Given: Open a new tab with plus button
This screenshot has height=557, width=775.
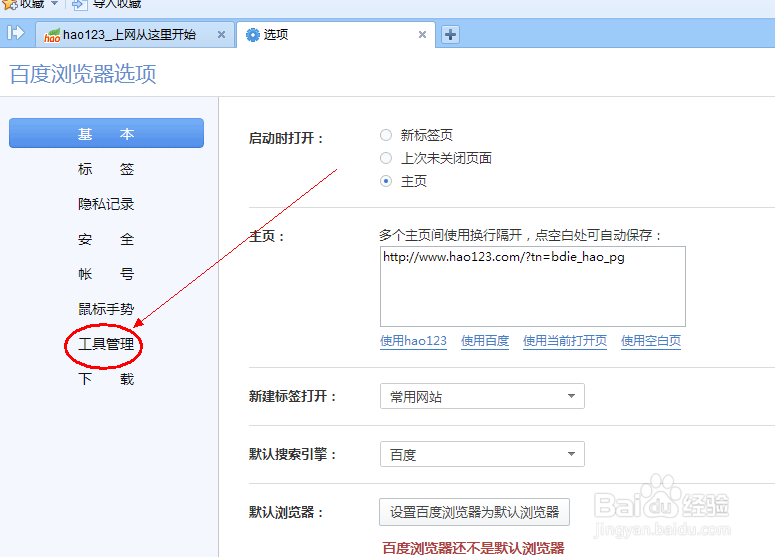Looking at the screenshot, I should 450,35.
